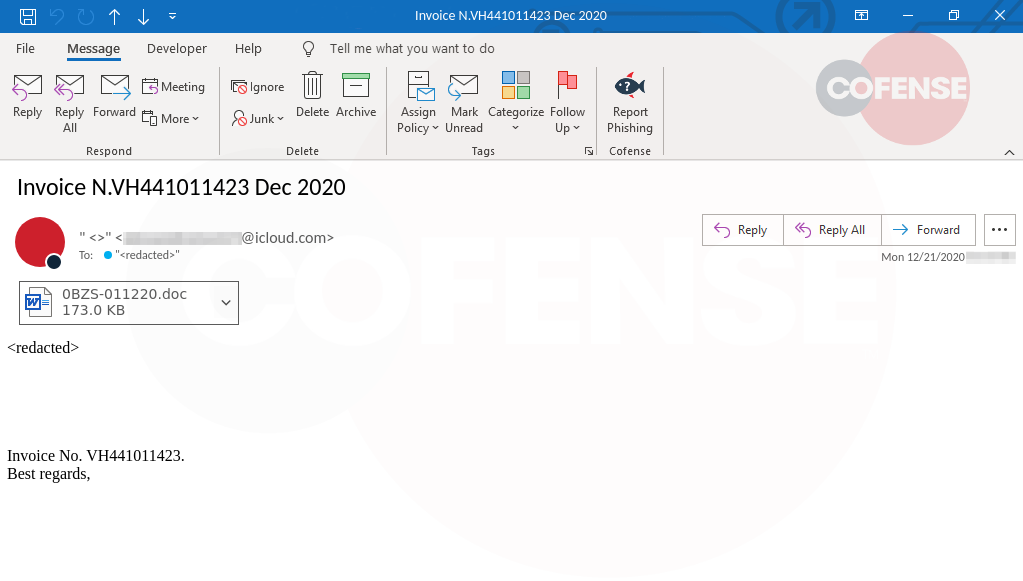Click Reply All icon in Respond group

pyautogui.click(x=69, y=87)
